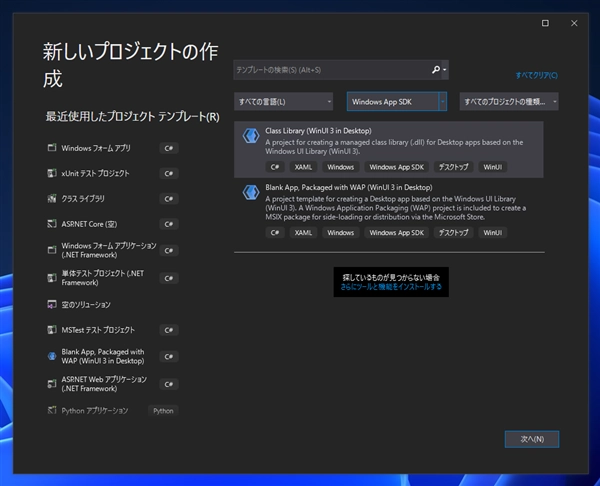This screenshot has height=486, width=600.
Task: Click the MSTest テスト プロジェクト icon
Action: [52, 329]
